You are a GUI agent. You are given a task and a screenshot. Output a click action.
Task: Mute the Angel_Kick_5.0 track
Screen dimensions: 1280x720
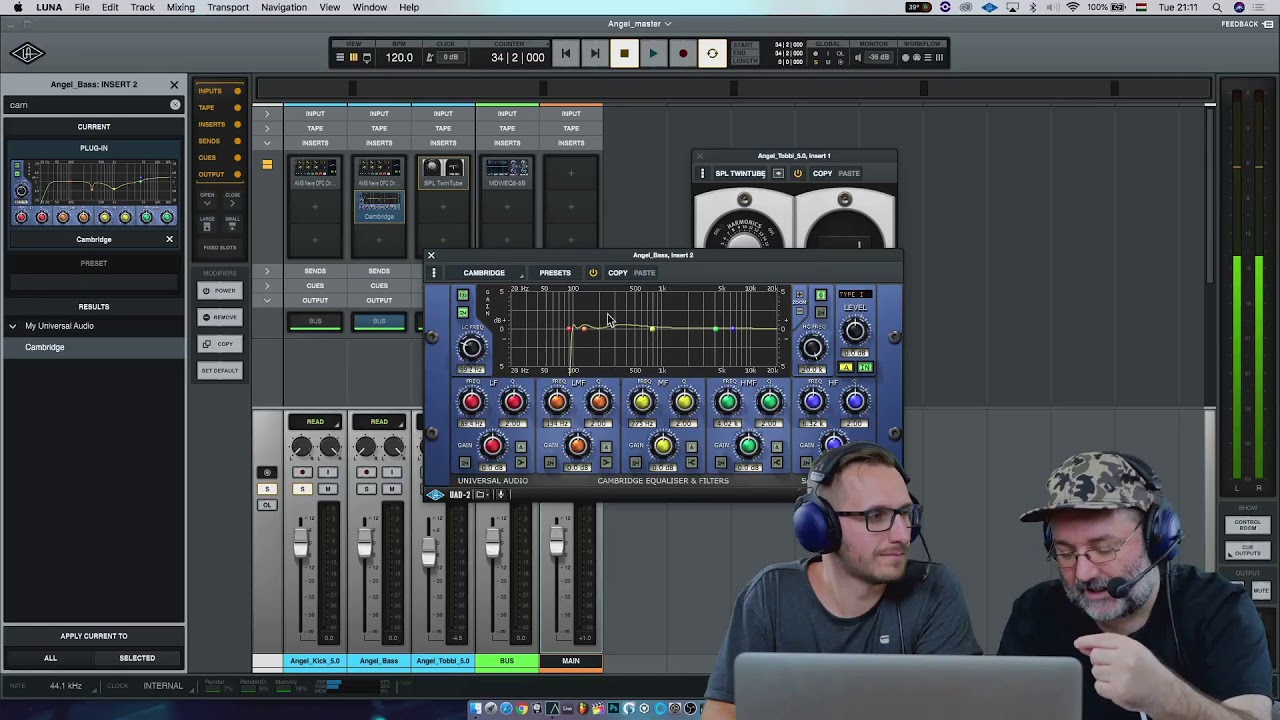click(x=327, y=489)
